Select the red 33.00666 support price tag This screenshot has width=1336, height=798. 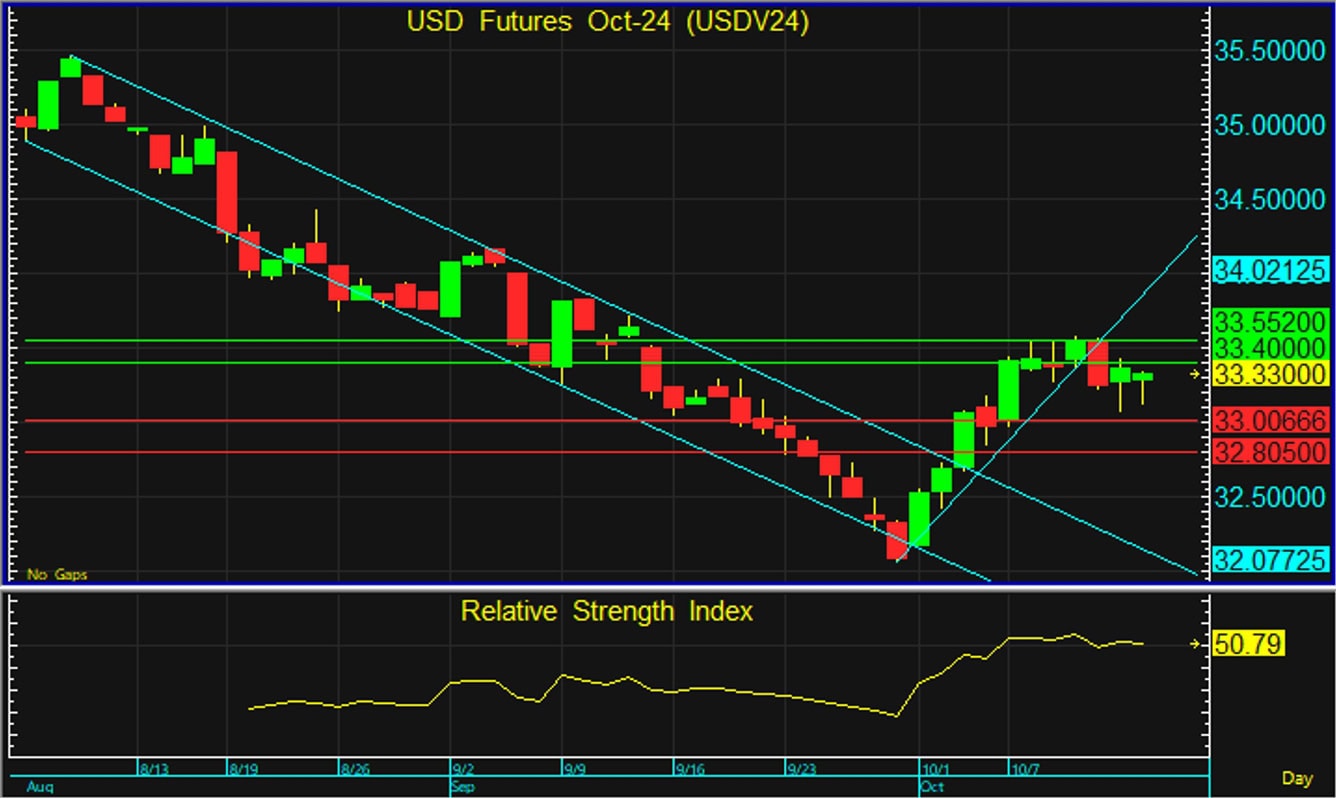tap(1269, 420)
